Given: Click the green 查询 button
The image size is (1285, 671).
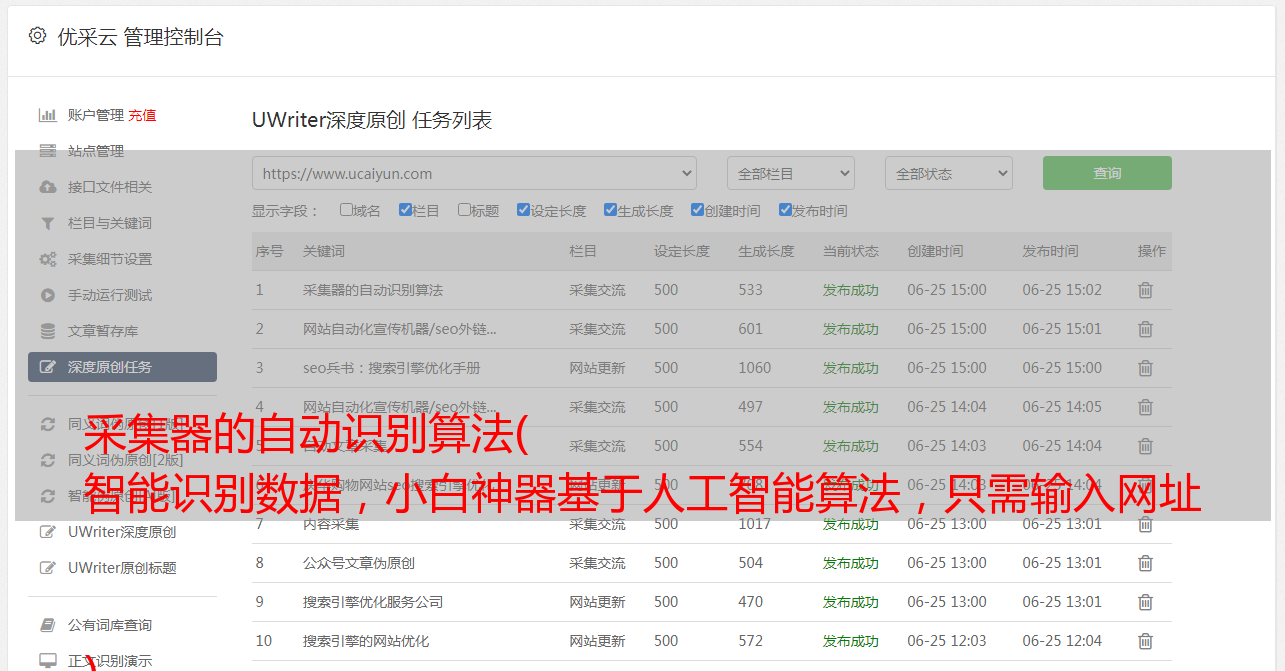Looking at the screenshot, I should [x=1107, y=173].
